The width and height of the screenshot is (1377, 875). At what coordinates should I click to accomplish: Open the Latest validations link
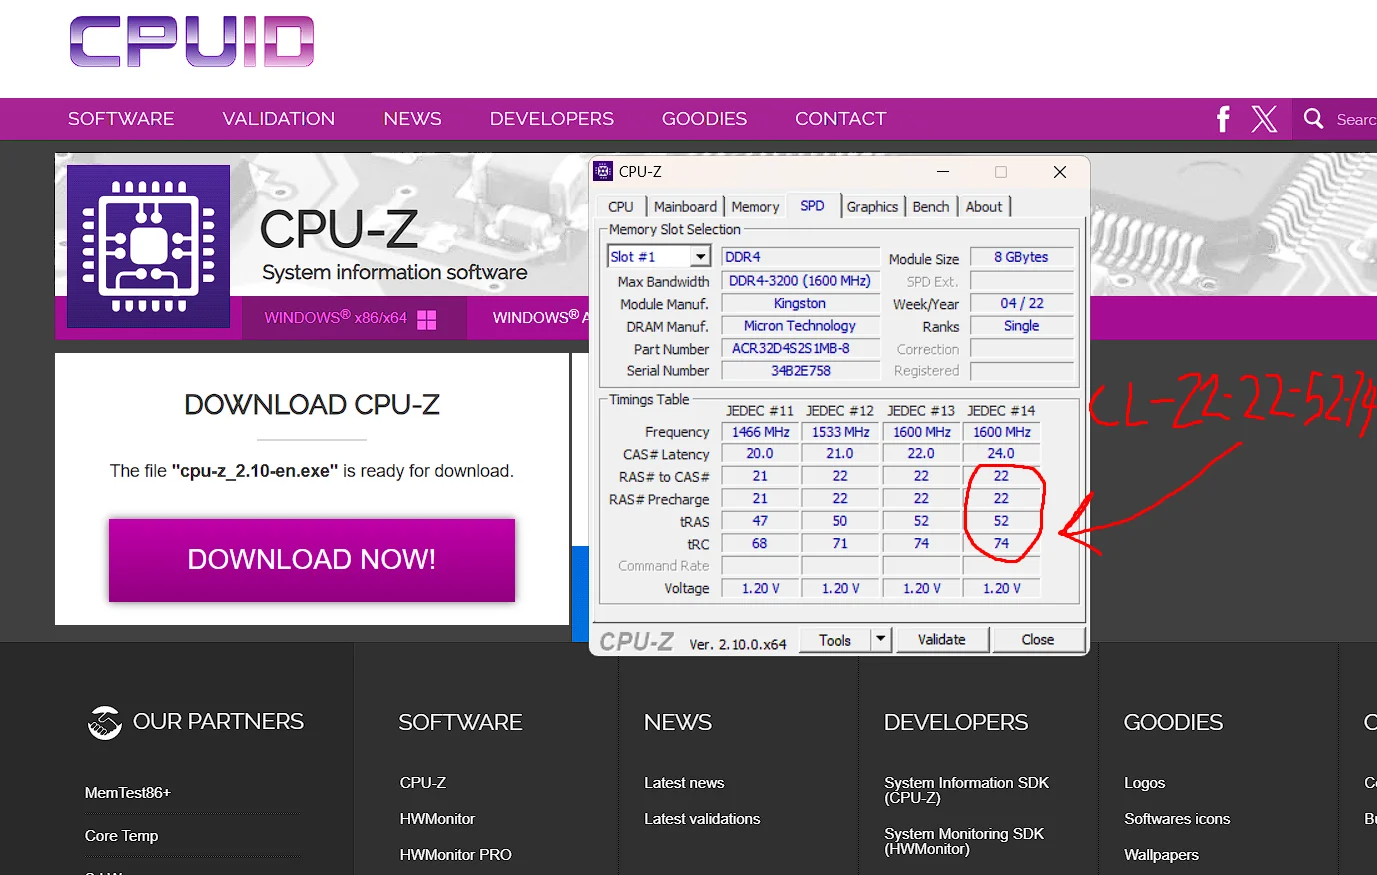click(x=702, y=819)
